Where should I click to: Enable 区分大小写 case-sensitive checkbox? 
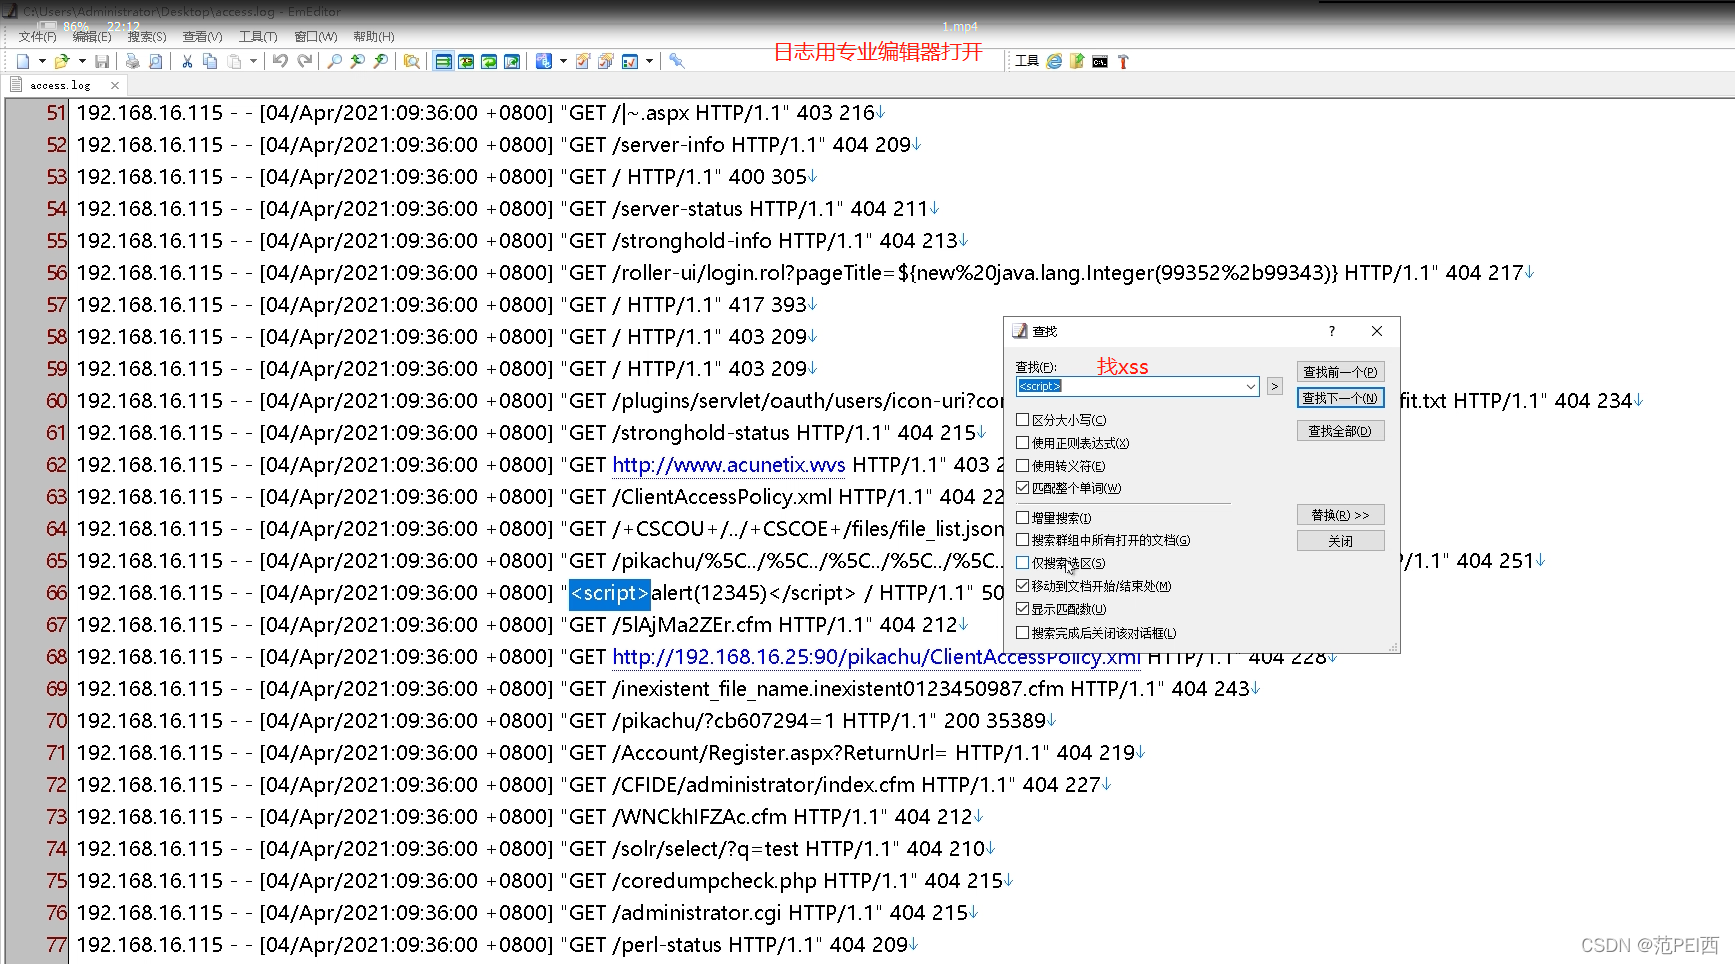click(x=1022, y=420)
